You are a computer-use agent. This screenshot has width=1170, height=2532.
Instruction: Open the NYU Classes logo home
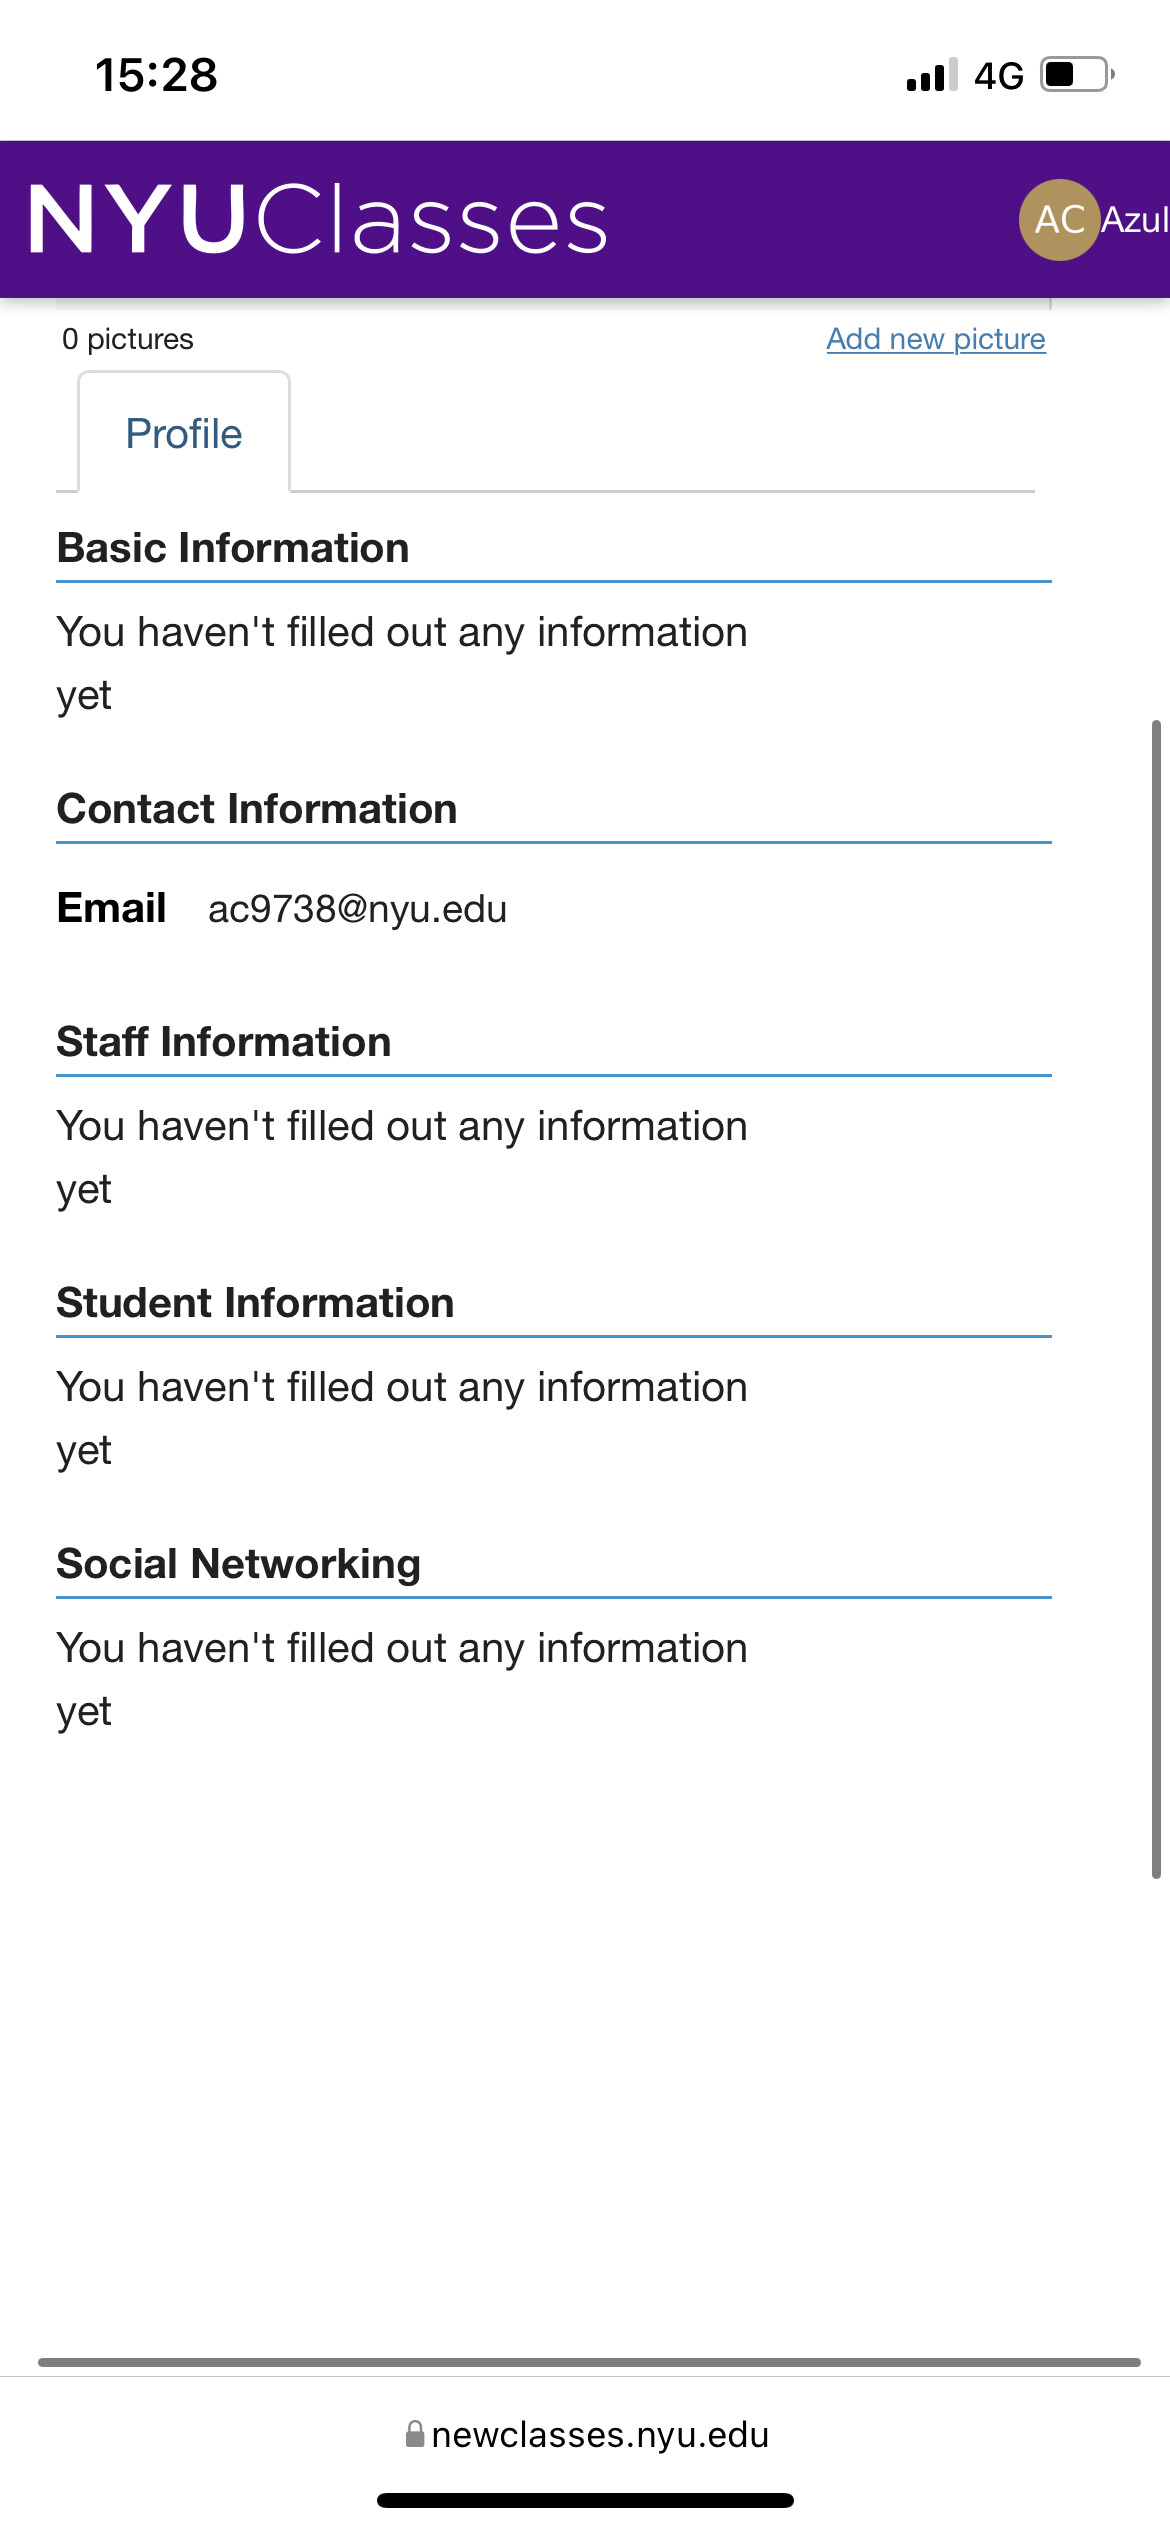coord(318,220)
